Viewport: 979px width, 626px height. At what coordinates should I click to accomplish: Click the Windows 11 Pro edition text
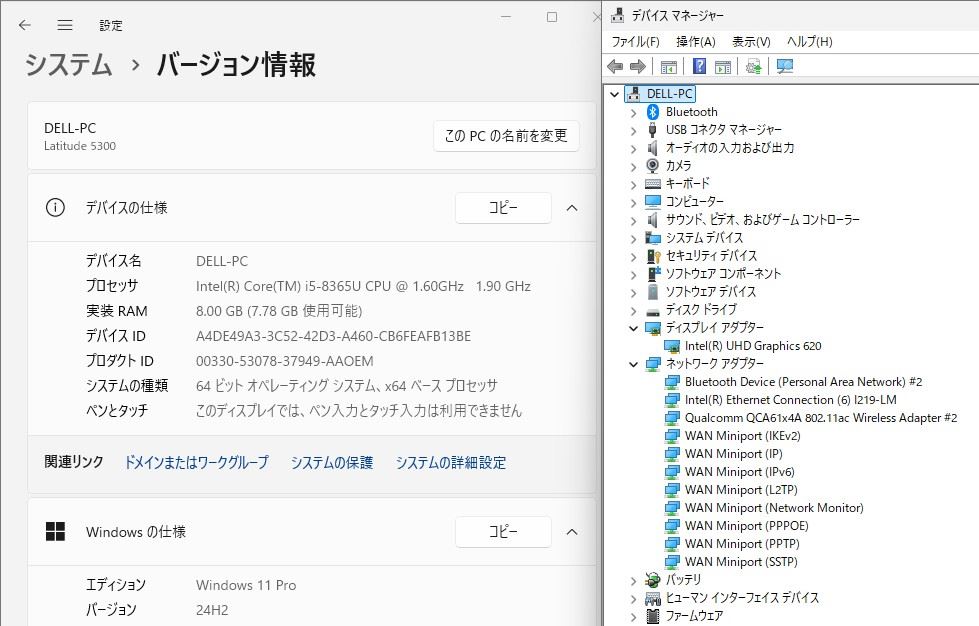pyautogui.click(x=246, y=585)
